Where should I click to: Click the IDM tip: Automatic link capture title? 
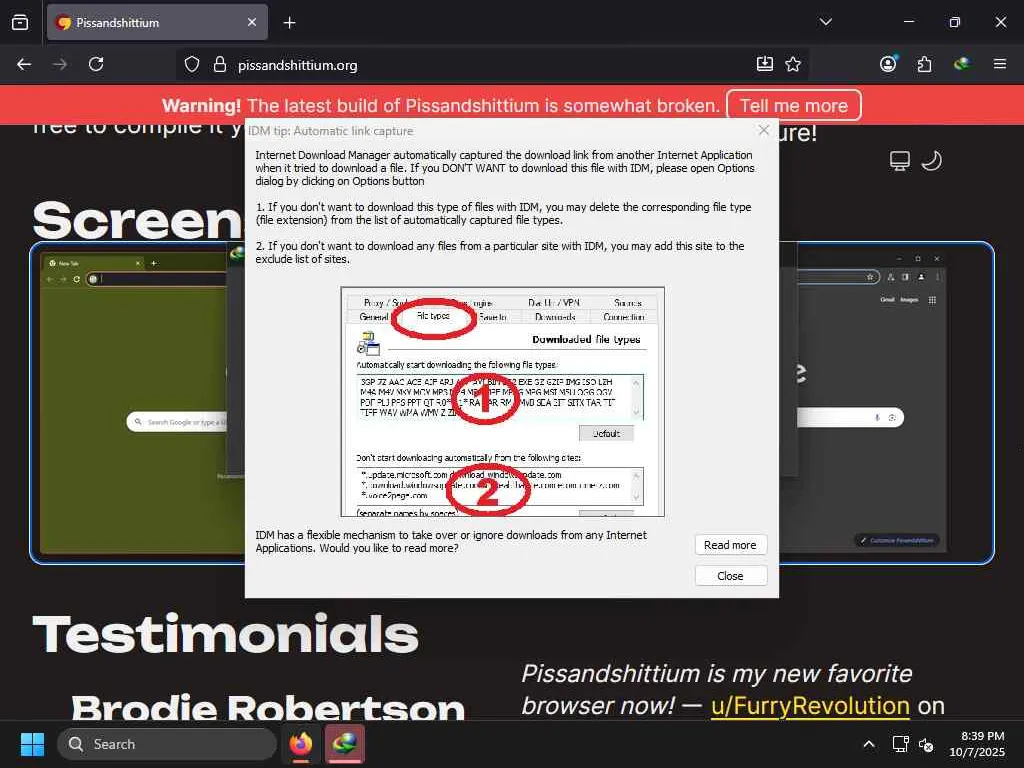tap(330, 131)
